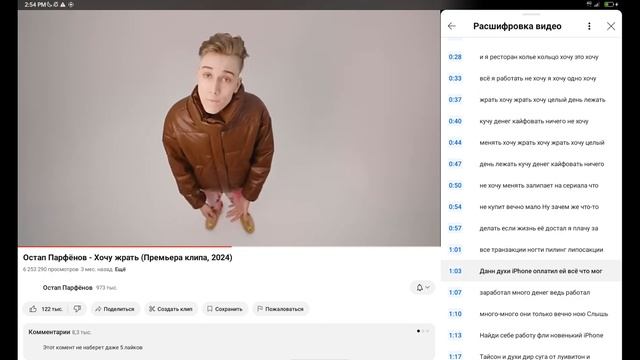640x360 pixels.
Task: Expand description with Ещё link
Action: pyautogui.click(x=120, y=269)
